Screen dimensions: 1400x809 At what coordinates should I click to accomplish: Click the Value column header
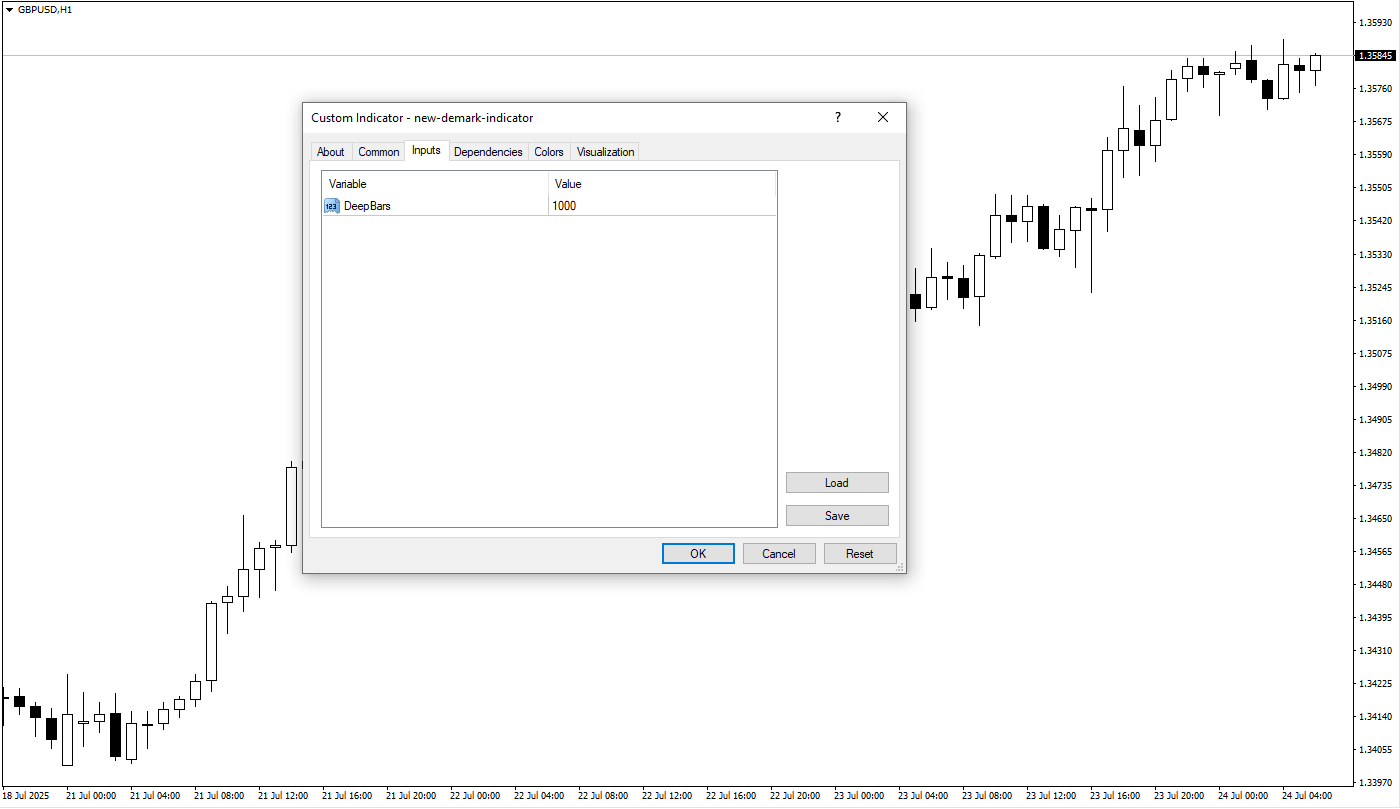[x=662, y=184]
